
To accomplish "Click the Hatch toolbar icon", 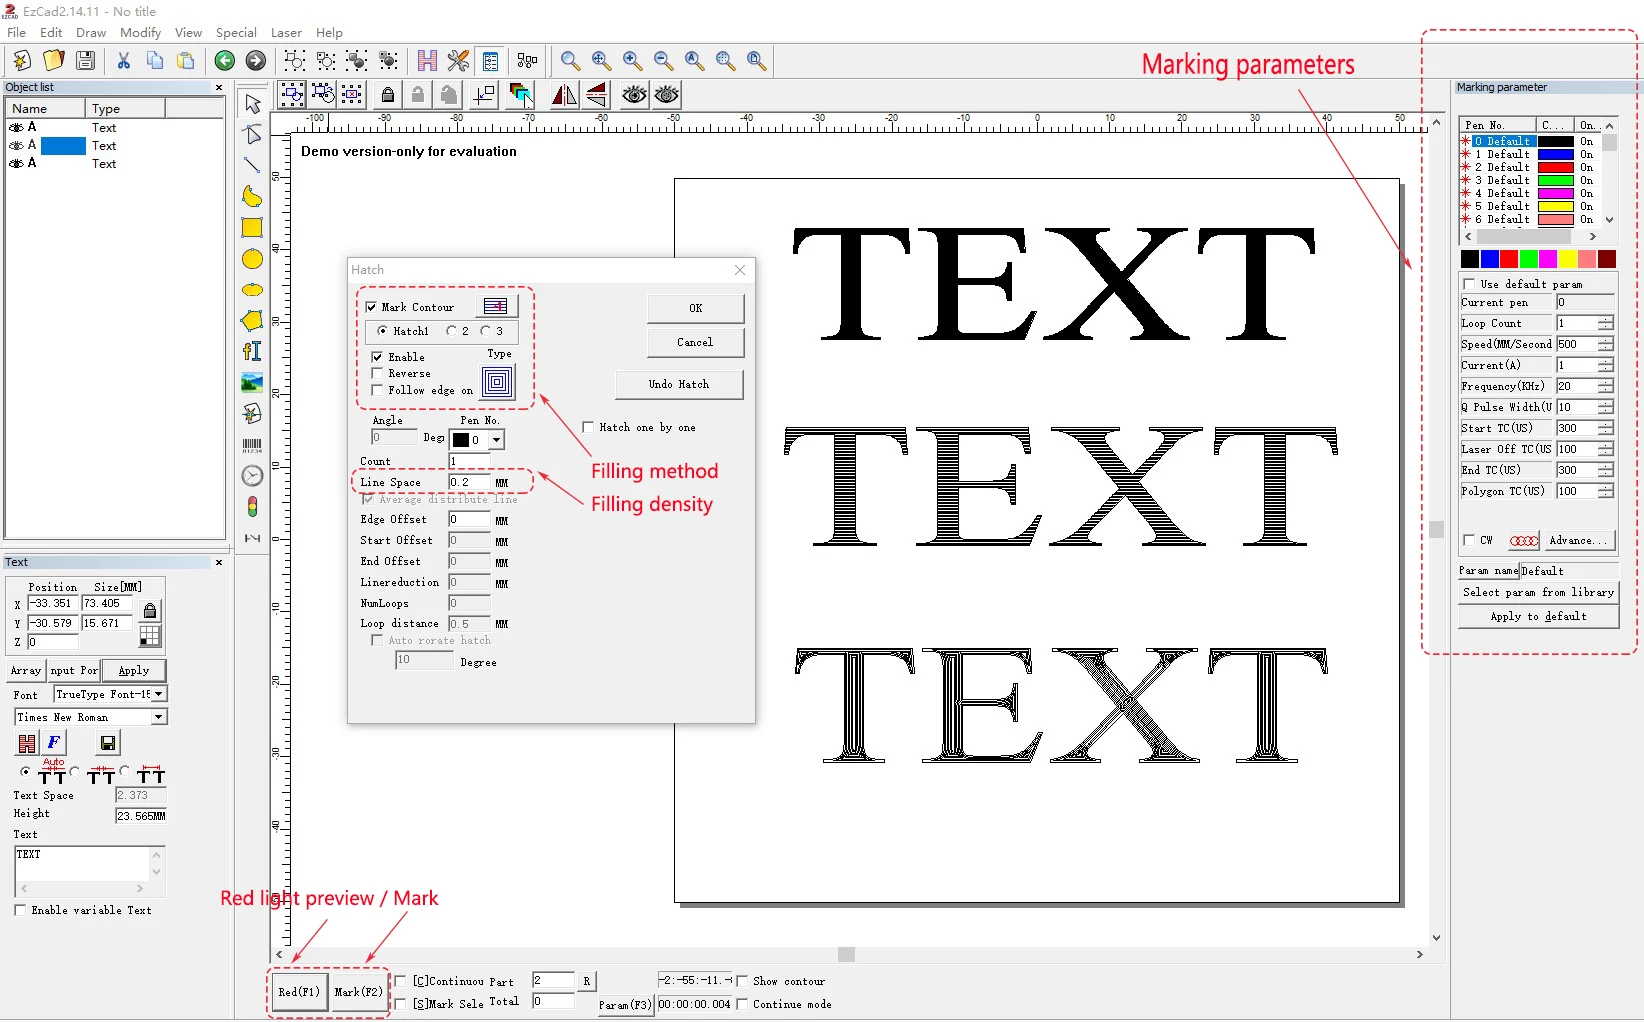I will point(427,61).
